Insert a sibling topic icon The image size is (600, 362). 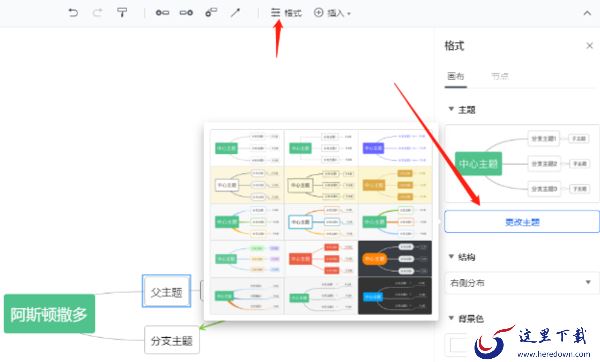(x=162, y=13)
